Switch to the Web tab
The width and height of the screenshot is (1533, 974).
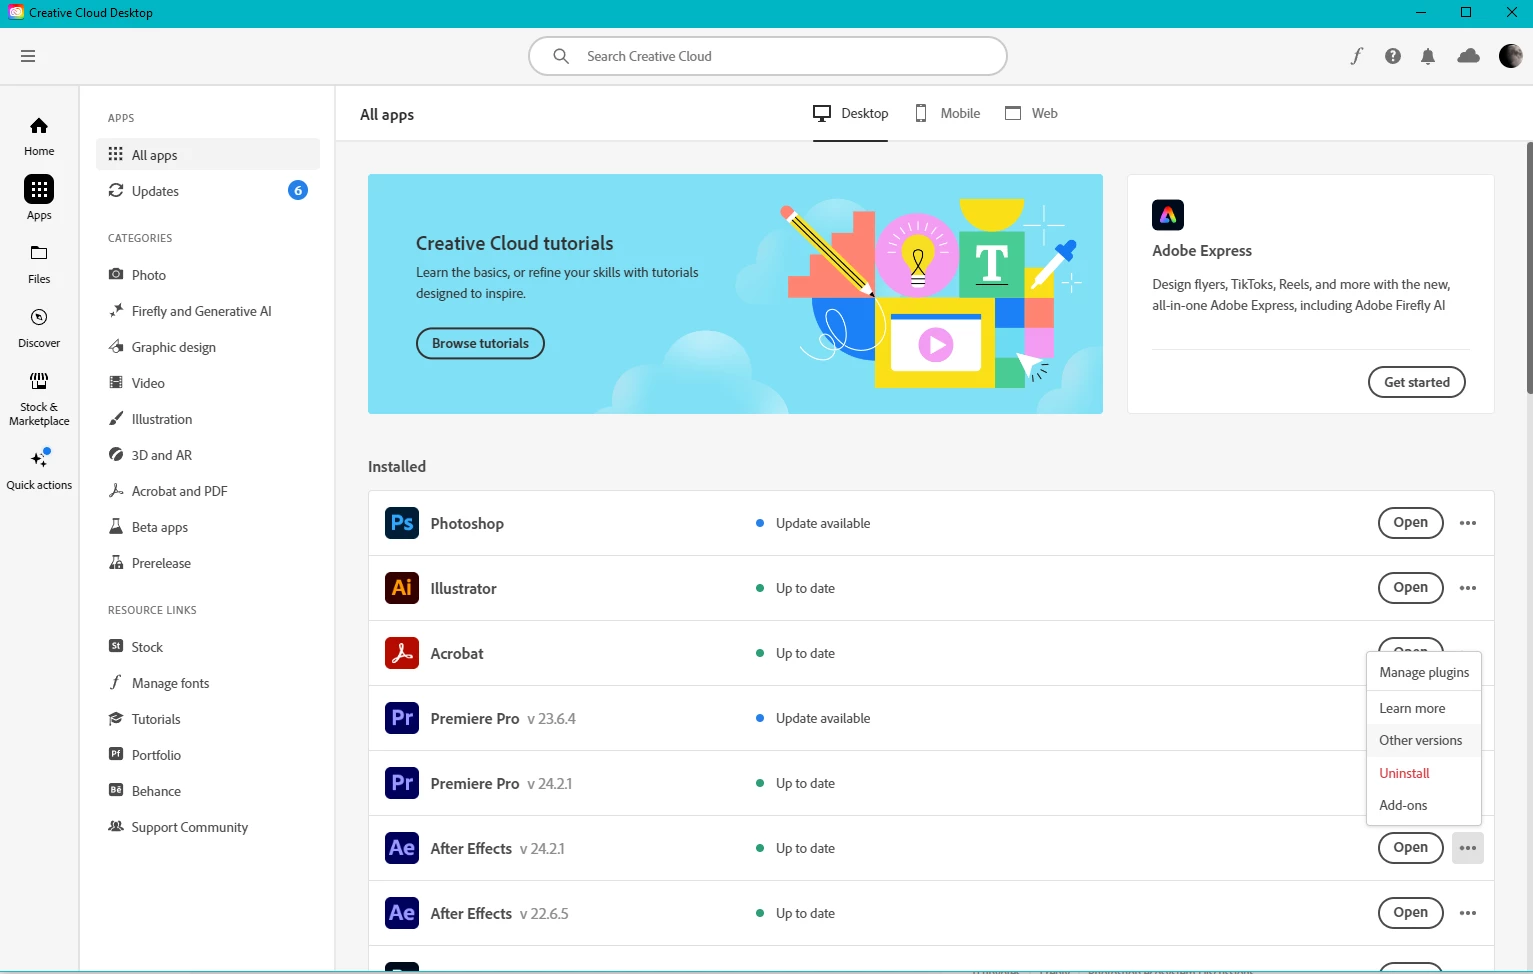click(1031, 113)
